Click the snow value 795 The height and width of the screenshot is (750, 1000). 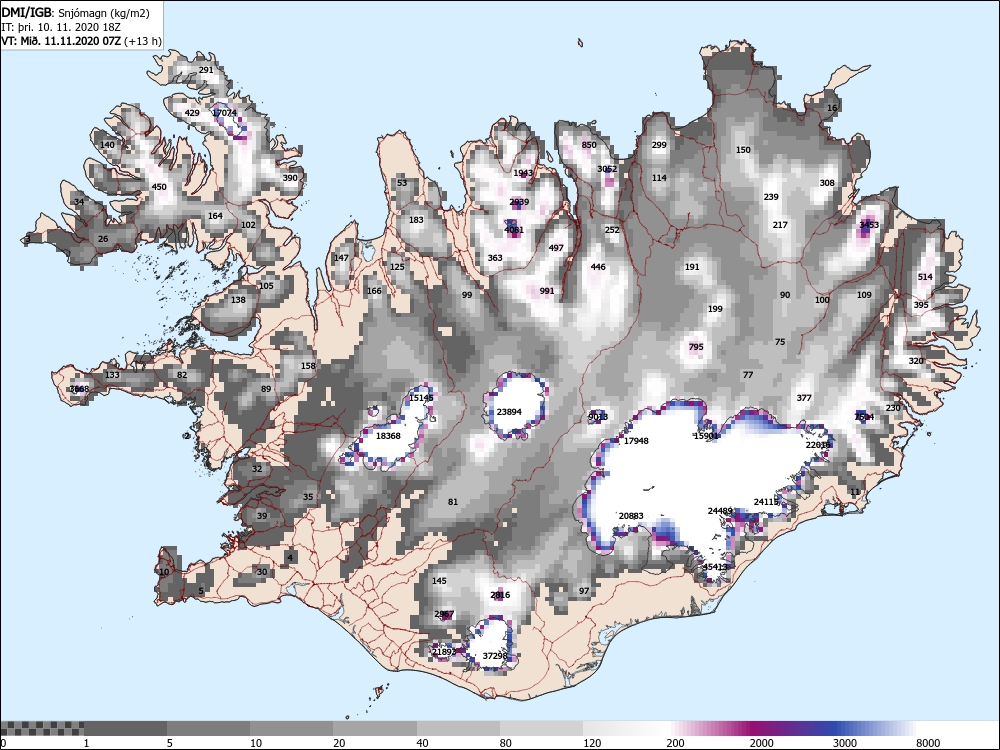click(x=696, y=347)
